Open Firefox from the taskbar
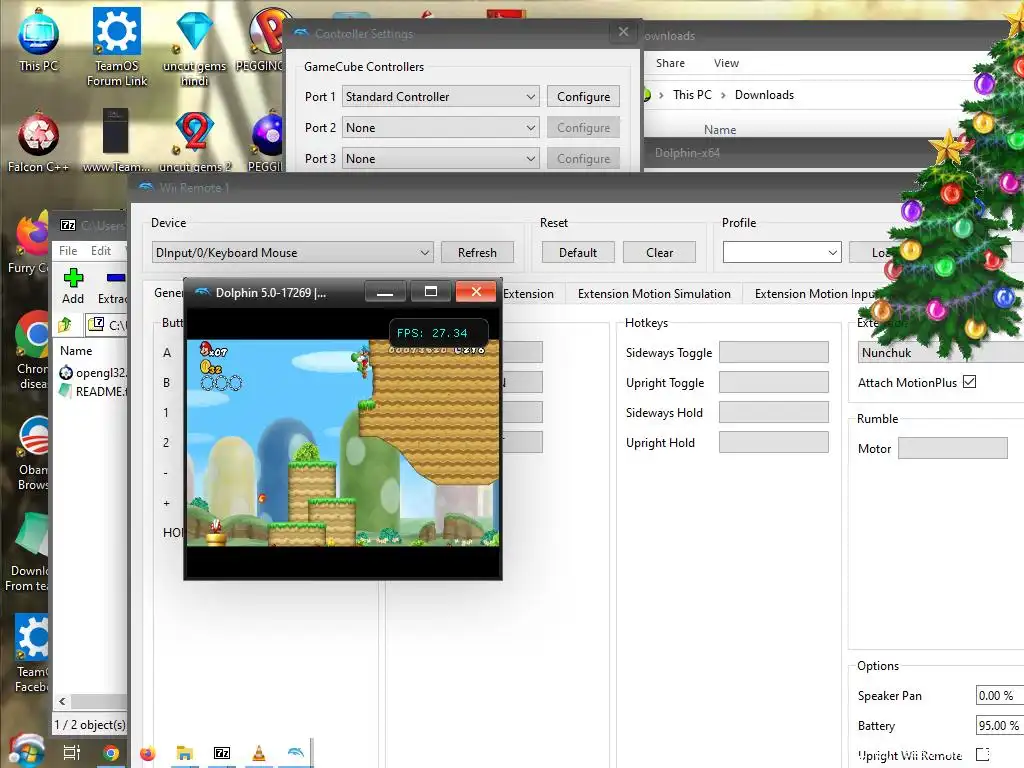The width and height of the screenshot is (1024, 768). tap(148, 753)
